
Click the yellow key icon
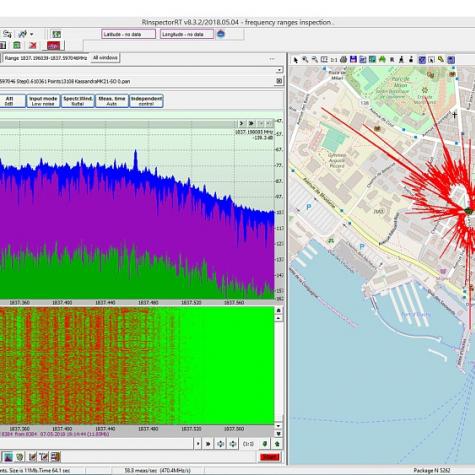pyautogui.click(x=441, y=60)
